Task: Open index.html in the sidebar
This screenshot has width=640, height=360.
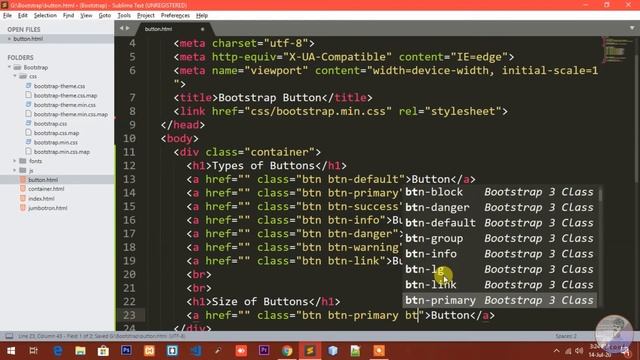Action: click(41, 199)
